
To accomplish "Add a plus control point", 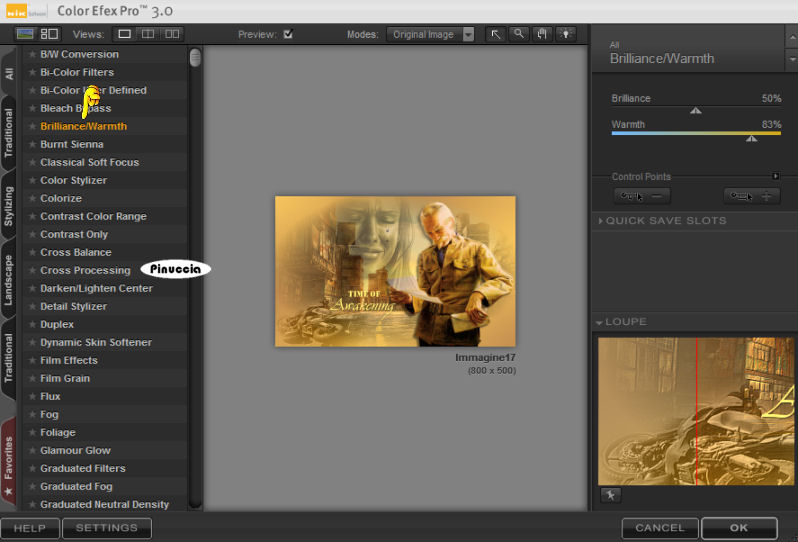I will [x=751, y=196].
